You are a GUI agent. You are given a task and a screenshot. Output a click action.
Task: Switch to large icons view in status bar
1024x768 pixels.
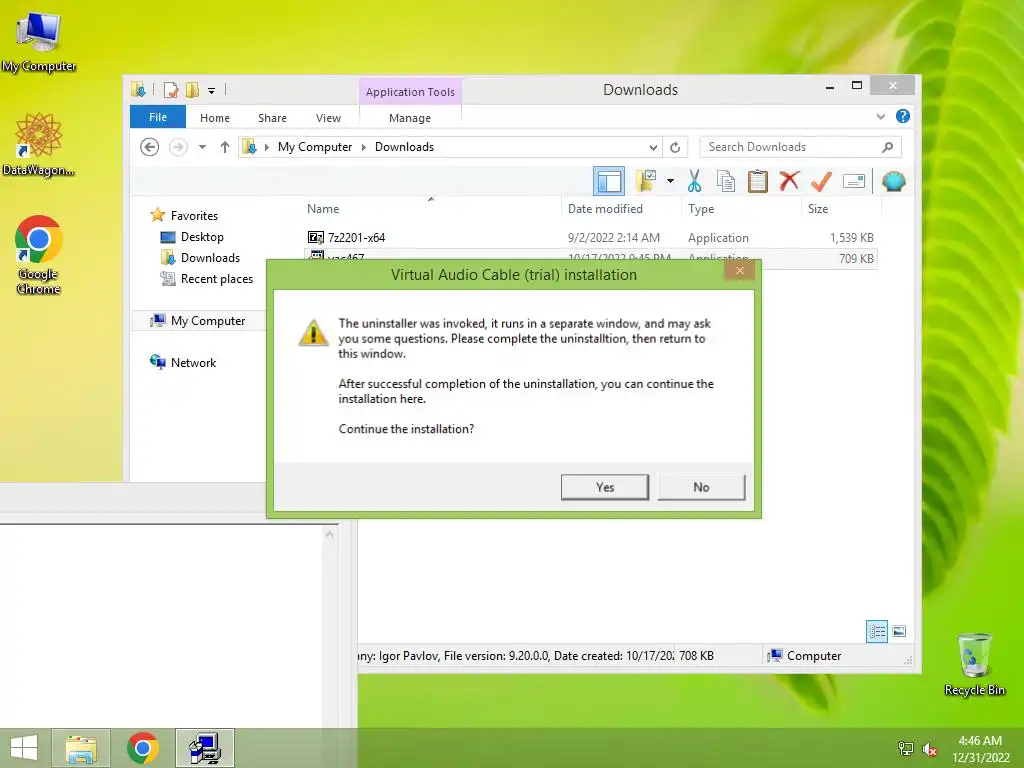click(x=899, y=631)
